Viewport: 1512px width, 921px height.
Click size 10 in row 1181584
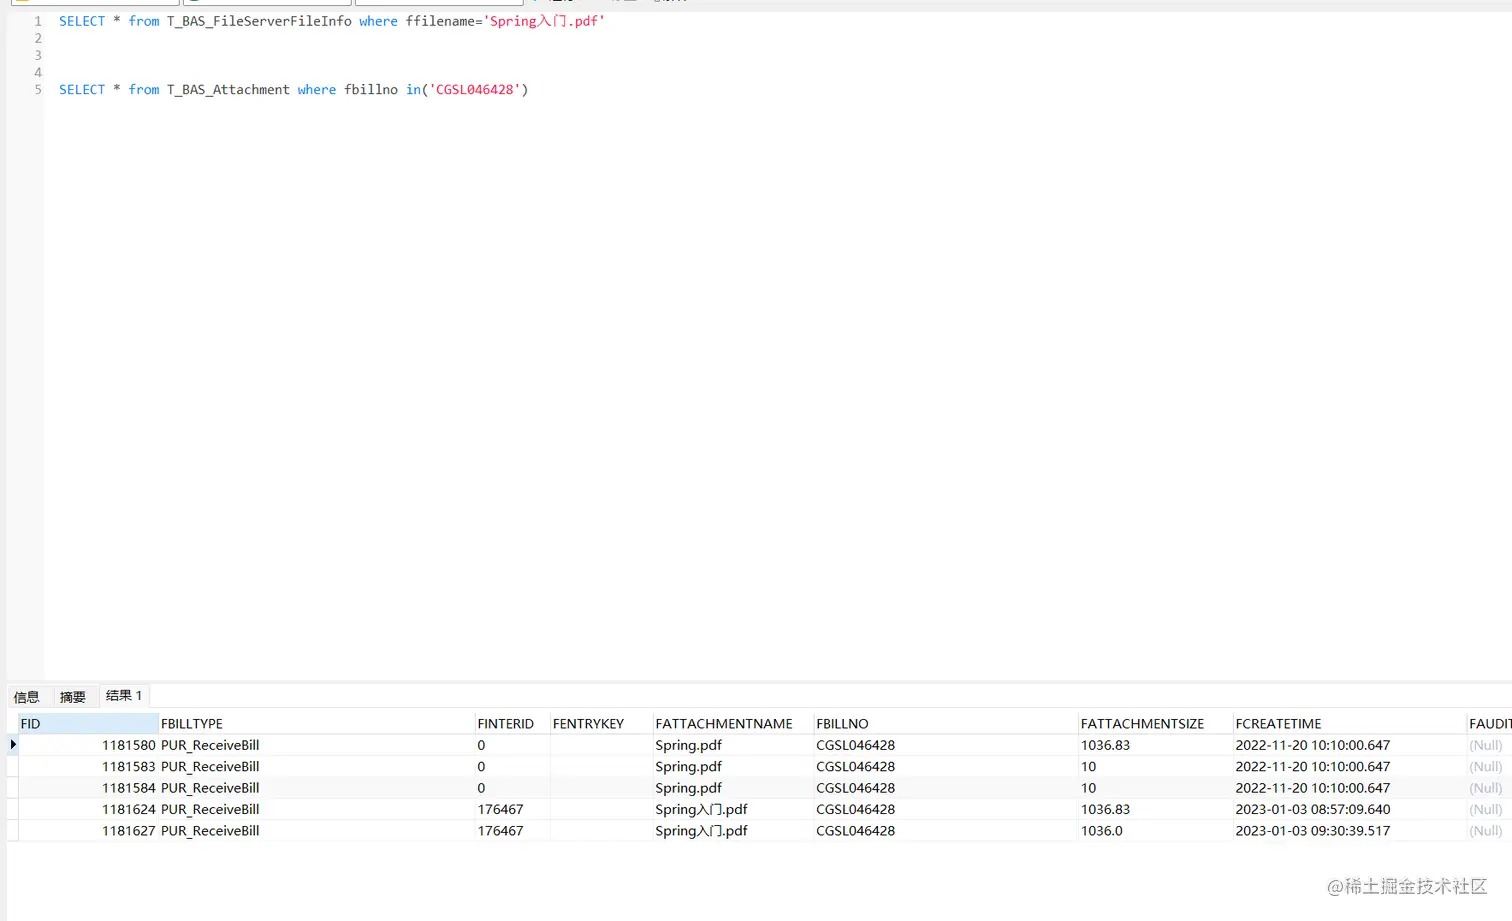click(x=1088, y=788)
